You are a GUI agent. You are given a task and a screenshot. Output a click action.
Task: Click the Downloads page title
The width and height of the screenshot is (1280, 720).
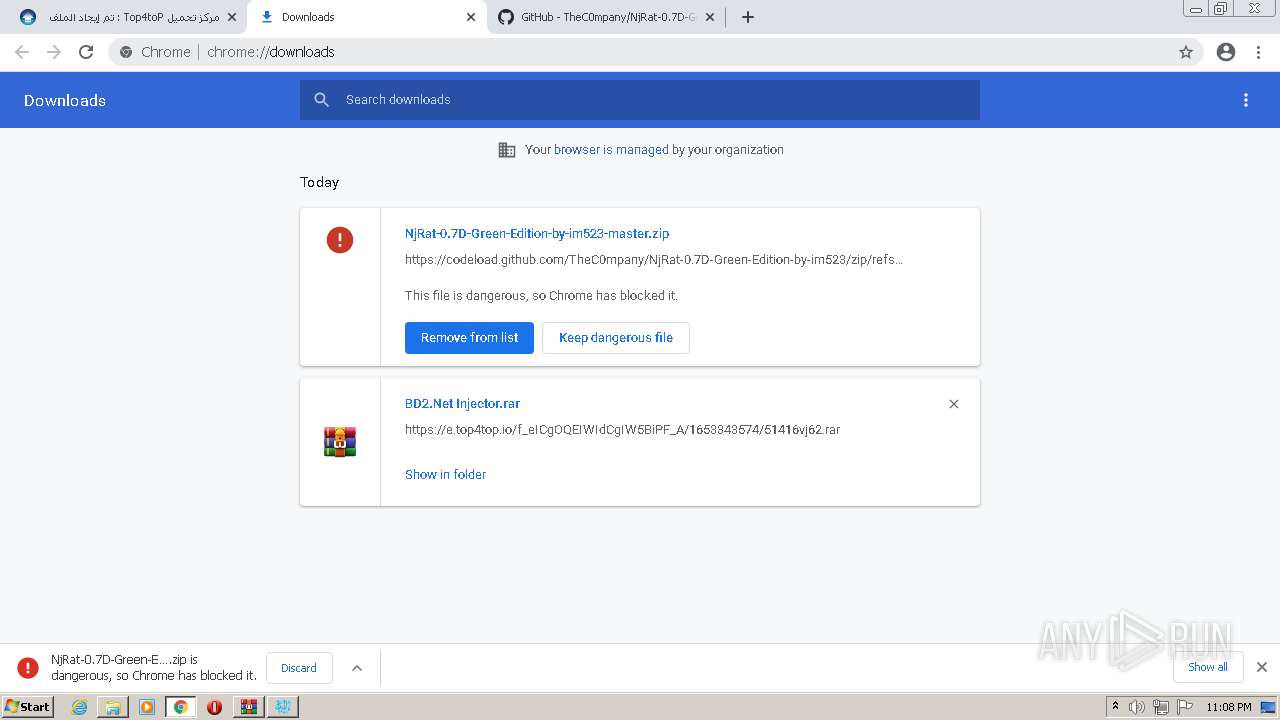[x=65, y=100]
